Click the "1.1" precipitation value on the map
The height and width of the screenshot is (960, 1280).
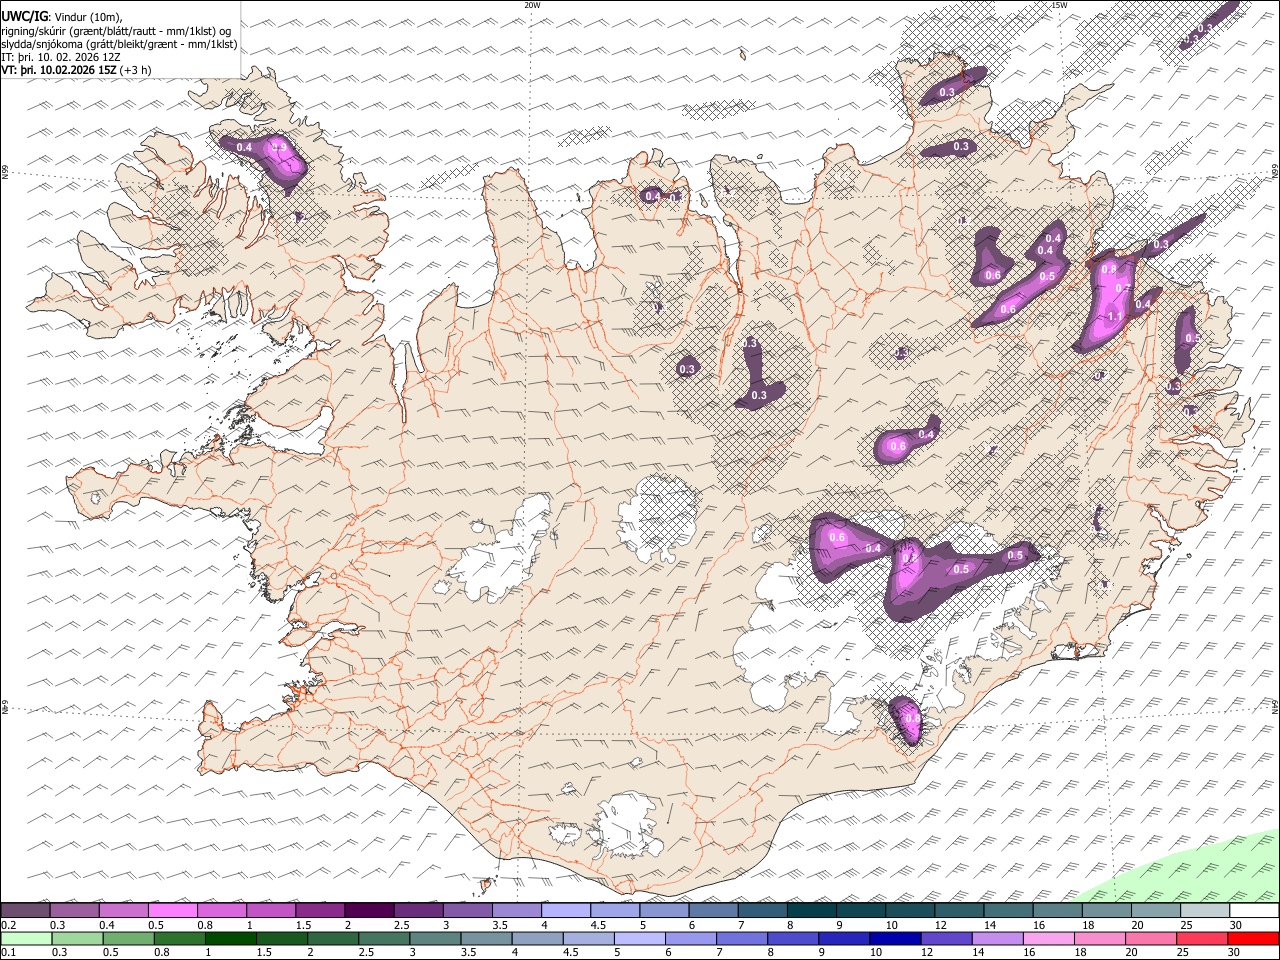click(1116, 316)
